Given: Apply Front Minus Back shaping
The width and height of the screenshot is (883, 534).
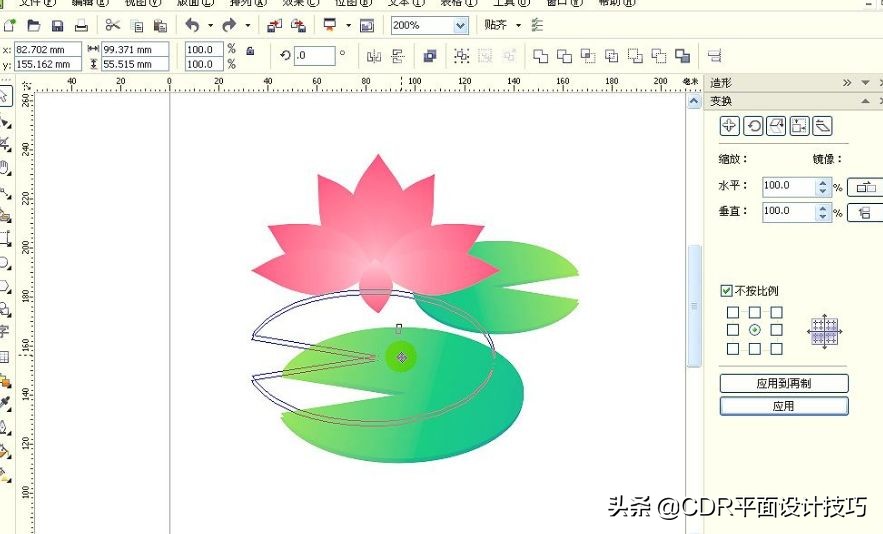Looking at the screenshot, I should coord(635,56).
